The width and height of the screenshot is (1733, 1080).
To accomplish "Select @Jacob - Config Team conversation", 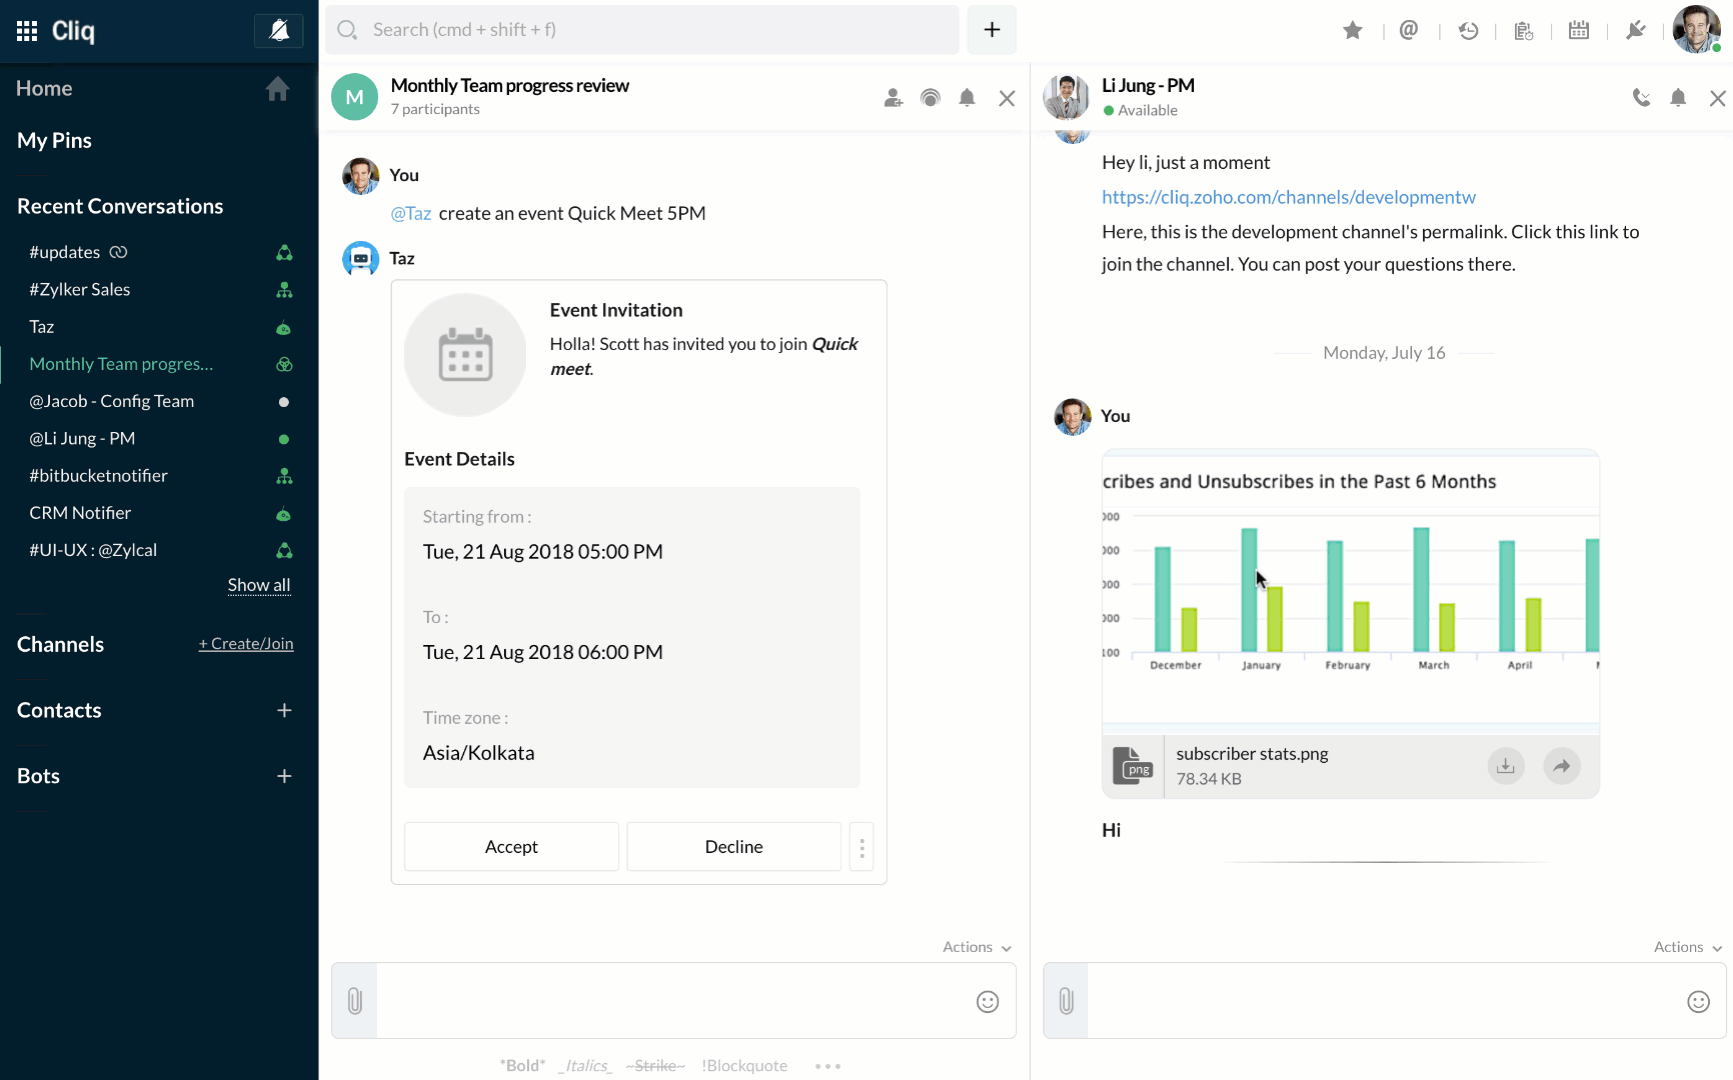I will click(x=159, y=401).
